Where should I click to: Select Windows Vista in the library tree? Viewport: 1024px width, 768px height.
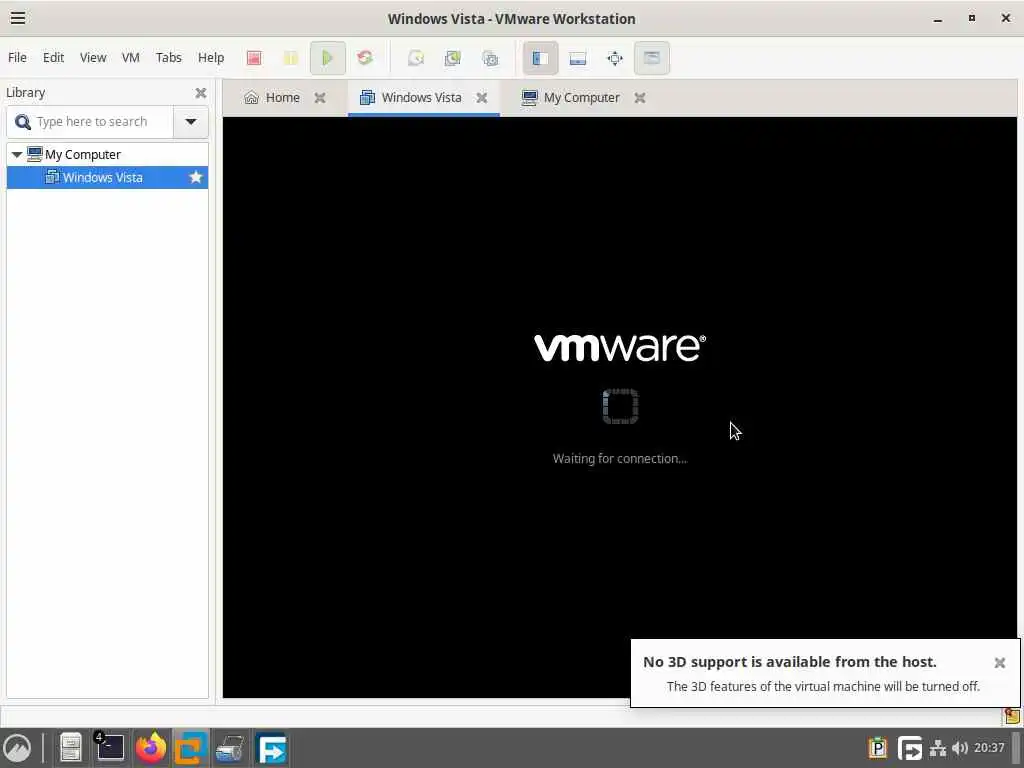tap(103, 178)
